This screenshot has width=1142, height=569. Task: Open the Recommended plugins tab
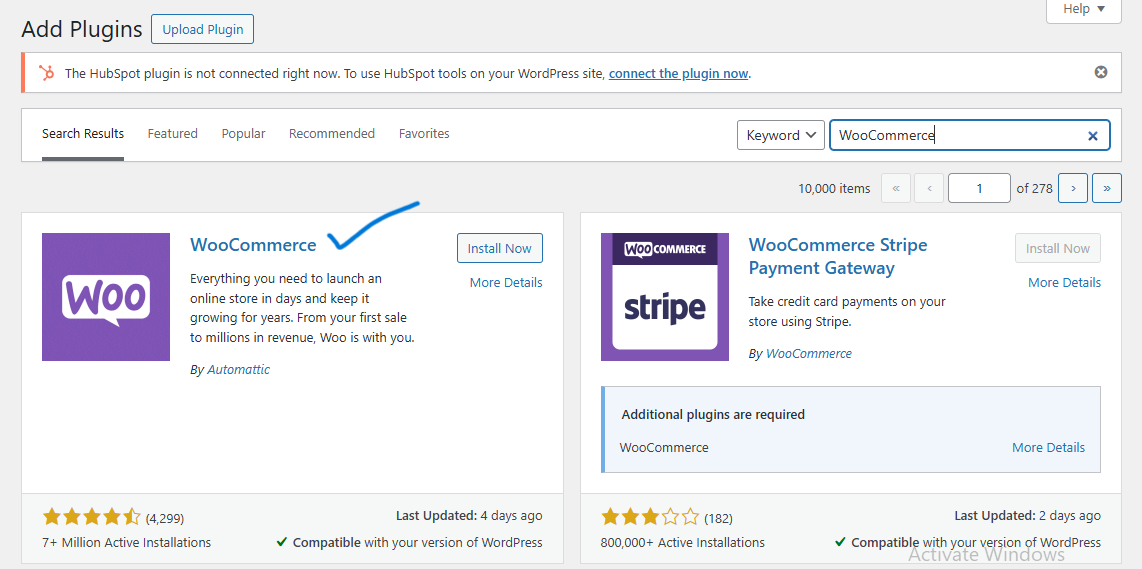point(332,134)
